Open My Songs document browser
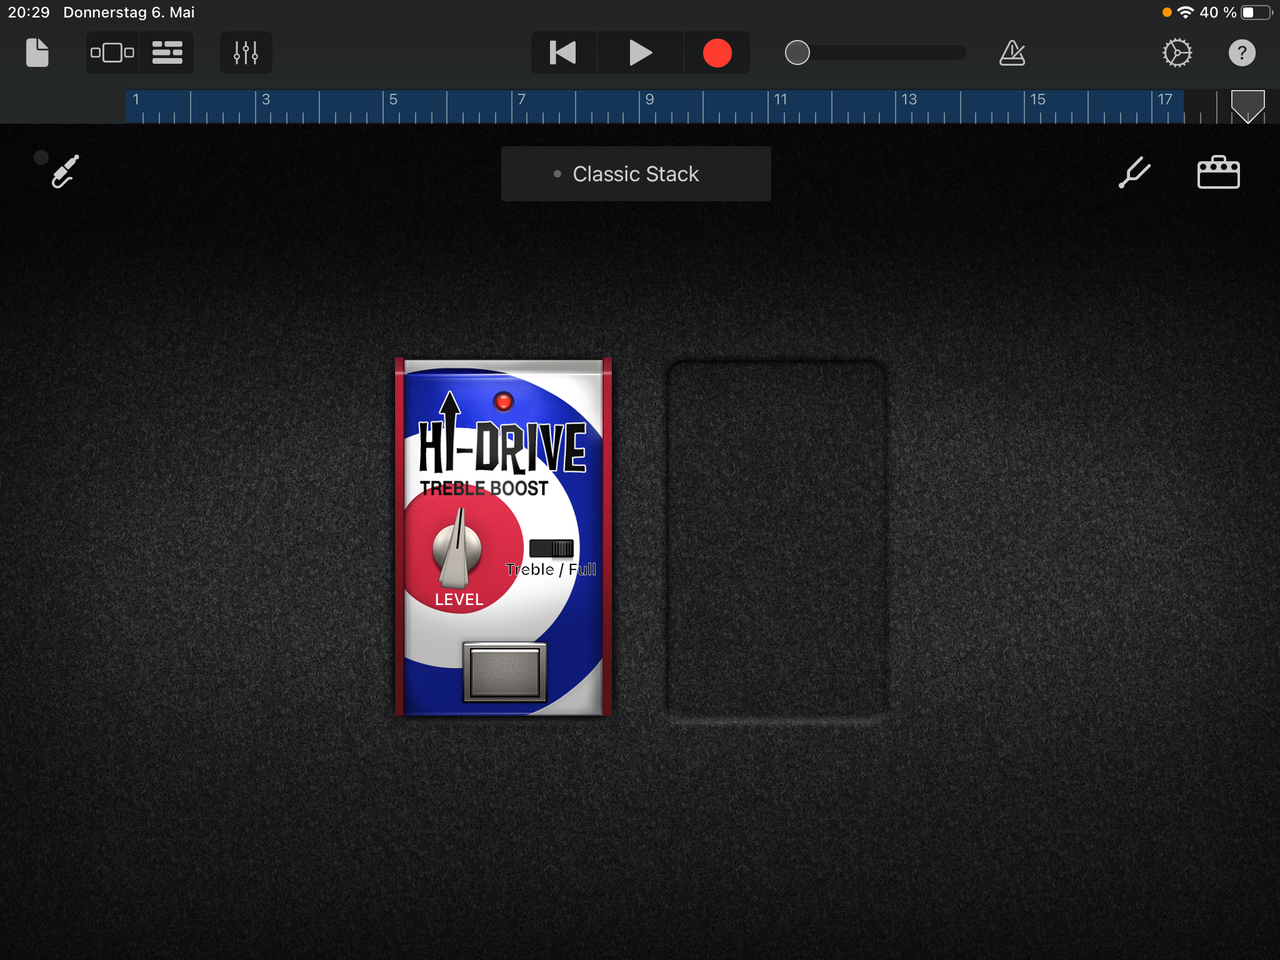 tap(37, 53)
